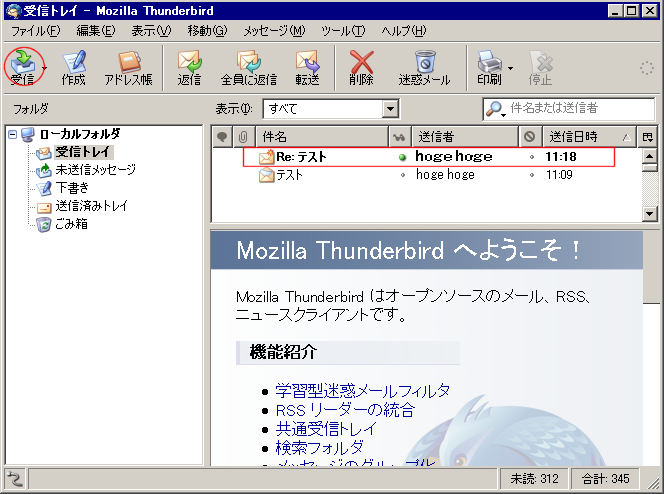Click the 受信 (Get Mail) toolbar icon
The width and height of the screenshot is (664, 494).
click(x=23, y=61)
